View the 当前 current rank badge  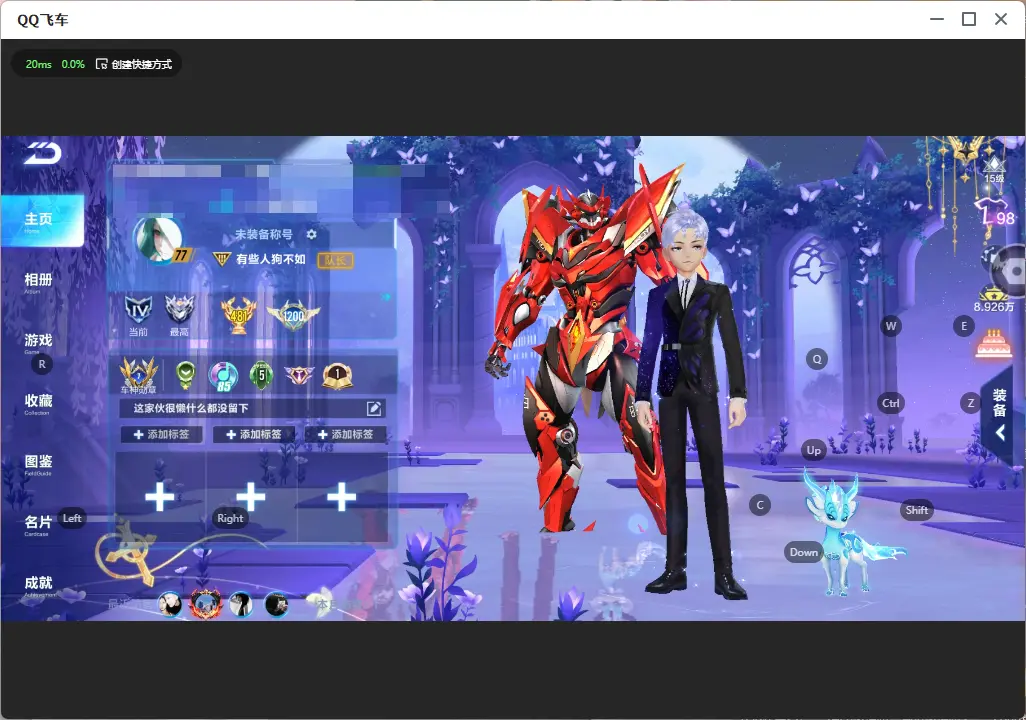138,314
